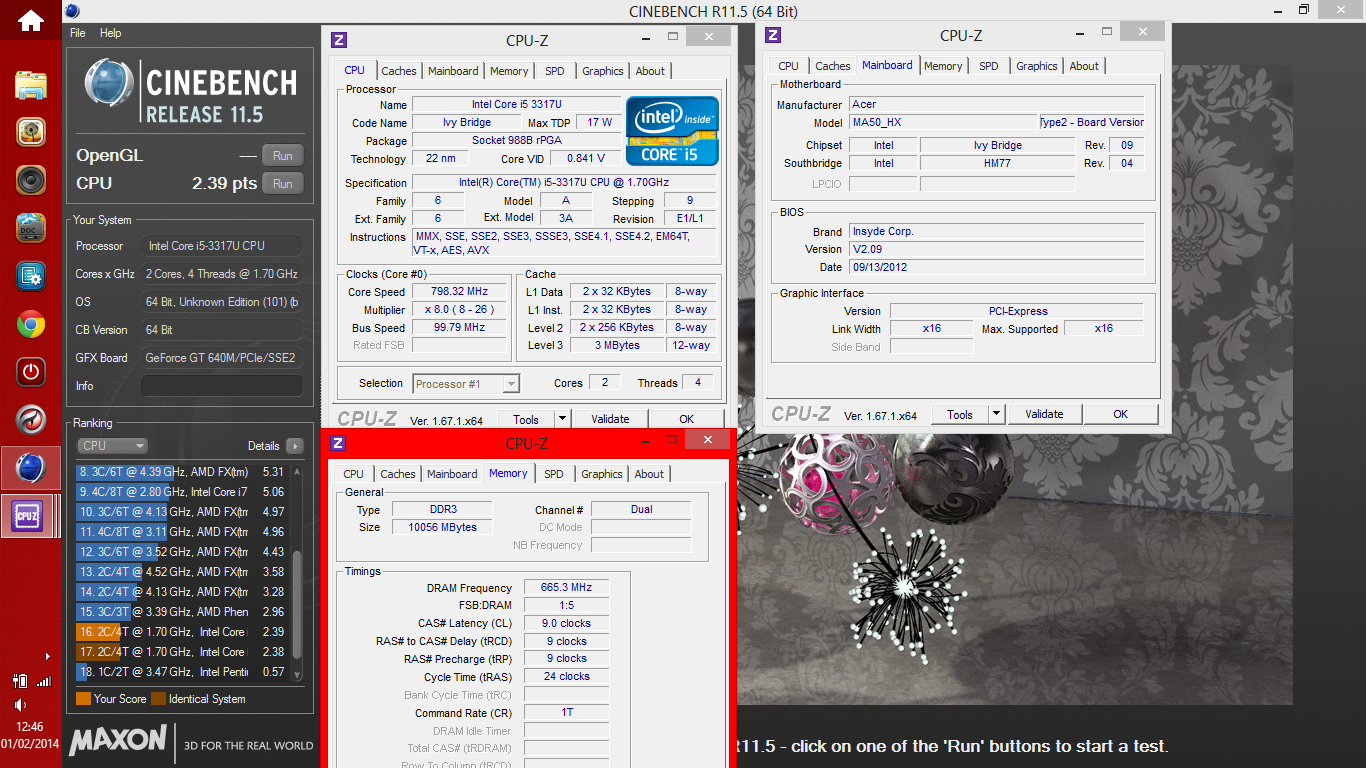The height and width of the screenshot is (768, 1366).
Task: Click Tools button in CPU-Z CPU window
Action: pos(526,420)
